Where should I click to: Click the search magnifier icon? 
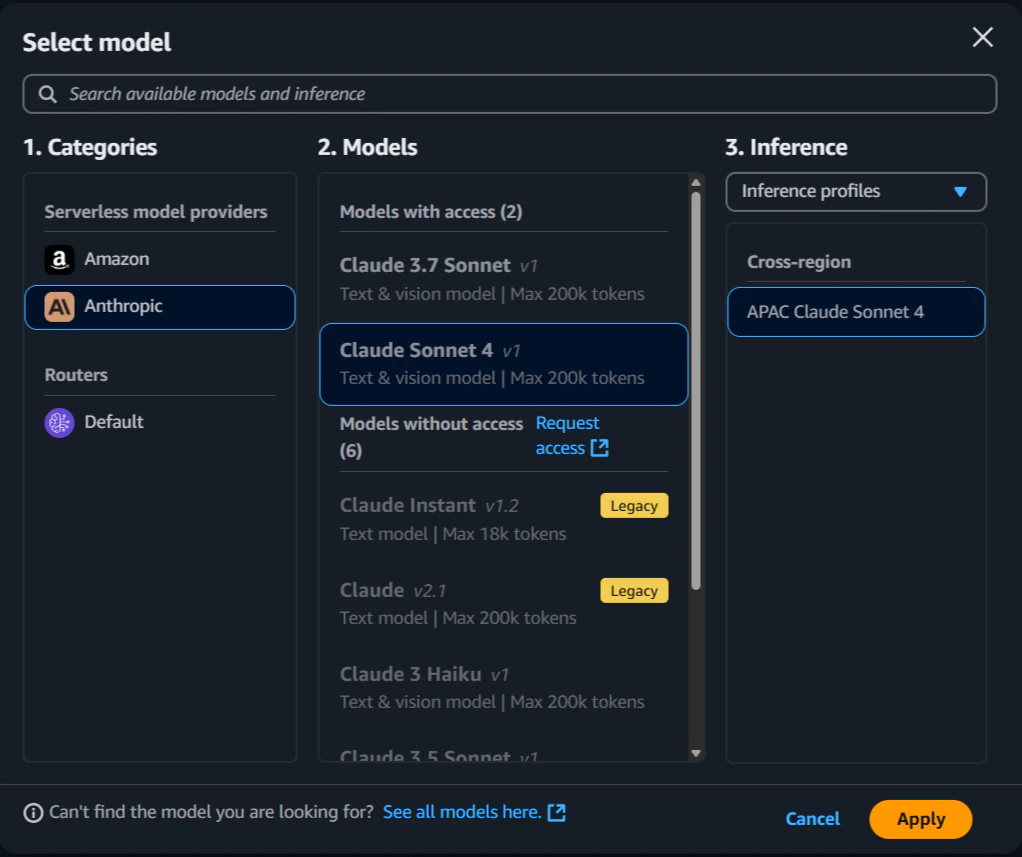click(47, 94)
